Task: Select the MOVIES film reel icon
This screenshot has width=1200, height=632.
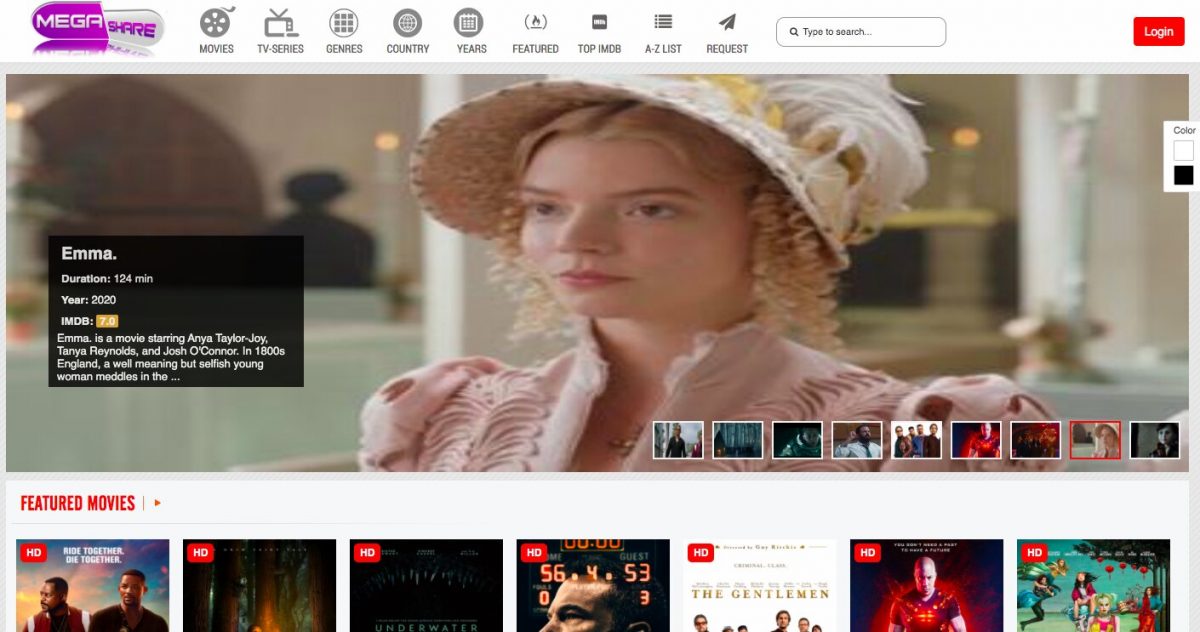Action: coord(215,24)
